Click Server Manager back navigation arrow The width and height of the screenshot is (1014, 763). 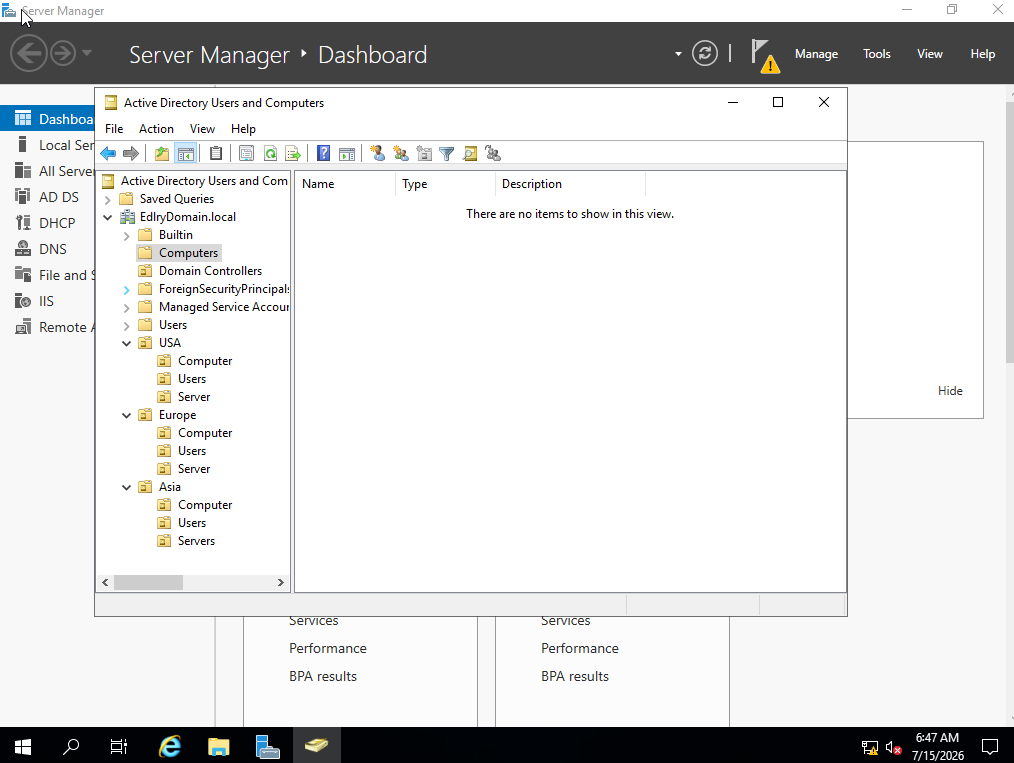click(x=28, y=53)
